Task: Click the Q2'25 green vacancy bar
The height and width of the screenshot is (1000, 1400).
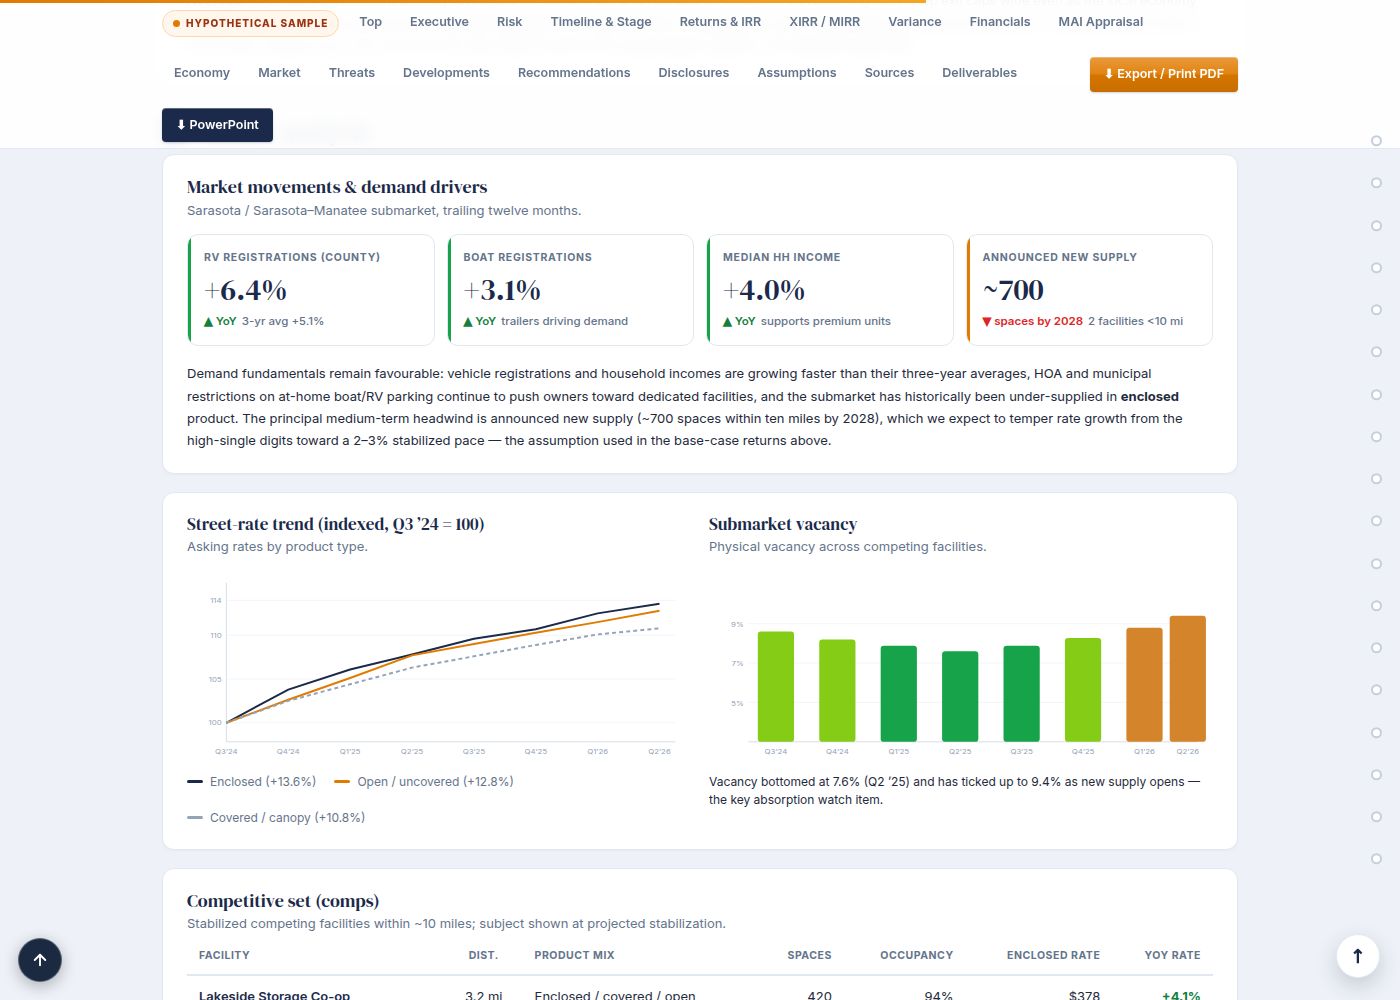Action: tap(960, 696)
